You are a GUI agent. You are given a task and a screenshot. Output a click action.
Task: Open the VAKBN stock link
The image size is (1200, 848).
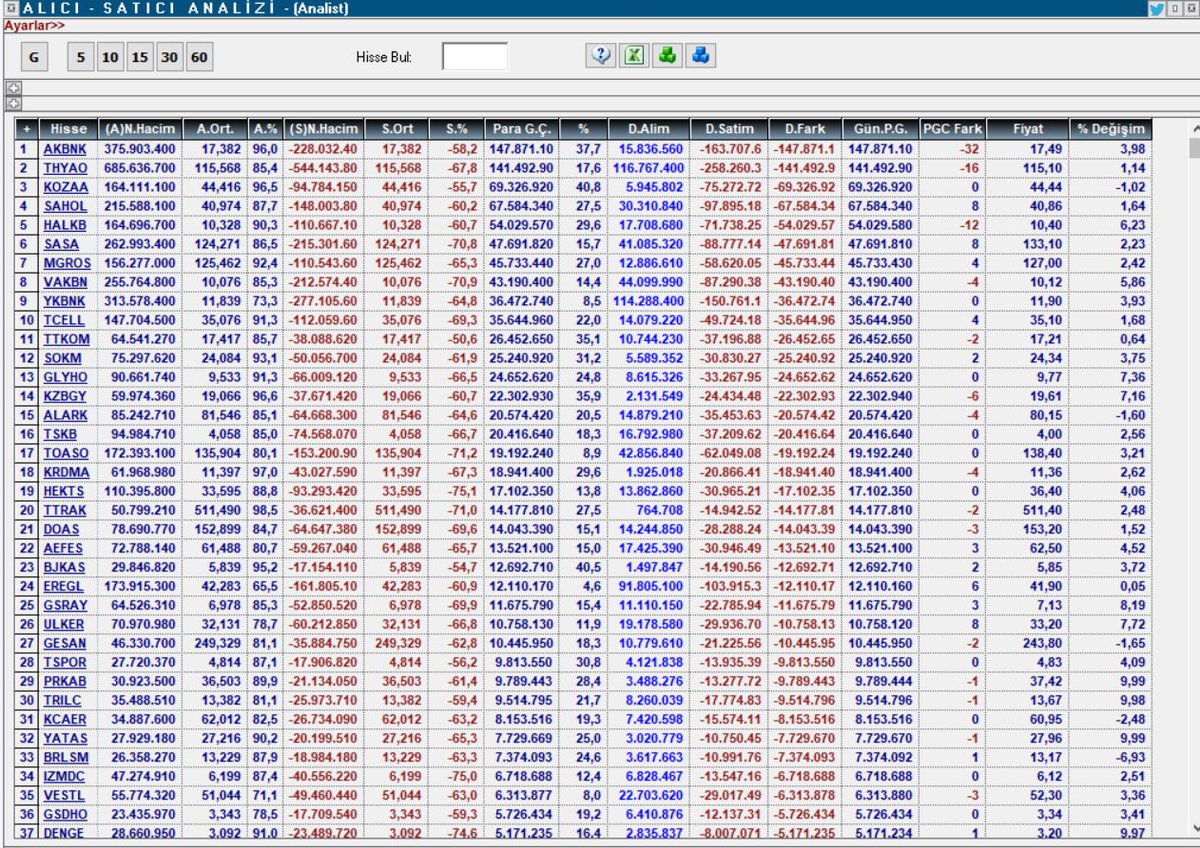(65, 282)
